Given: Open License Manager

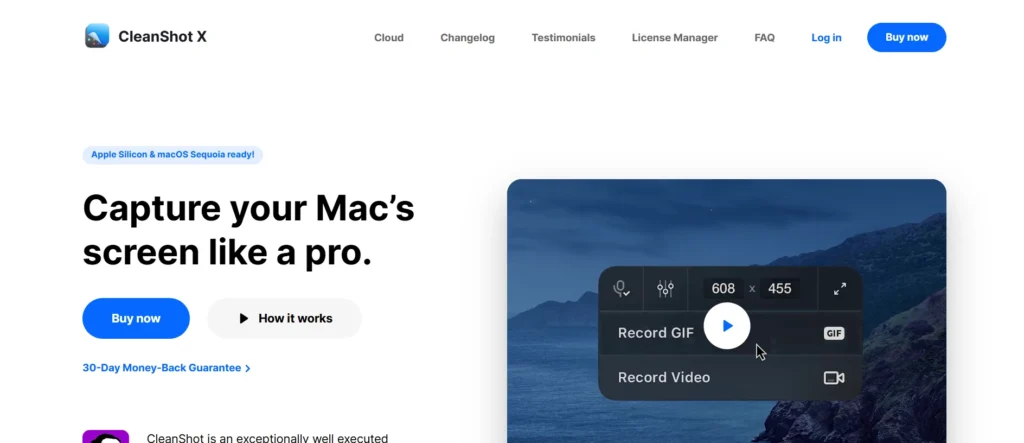Looking at the screenshot, I should click(x=675, y=38).
